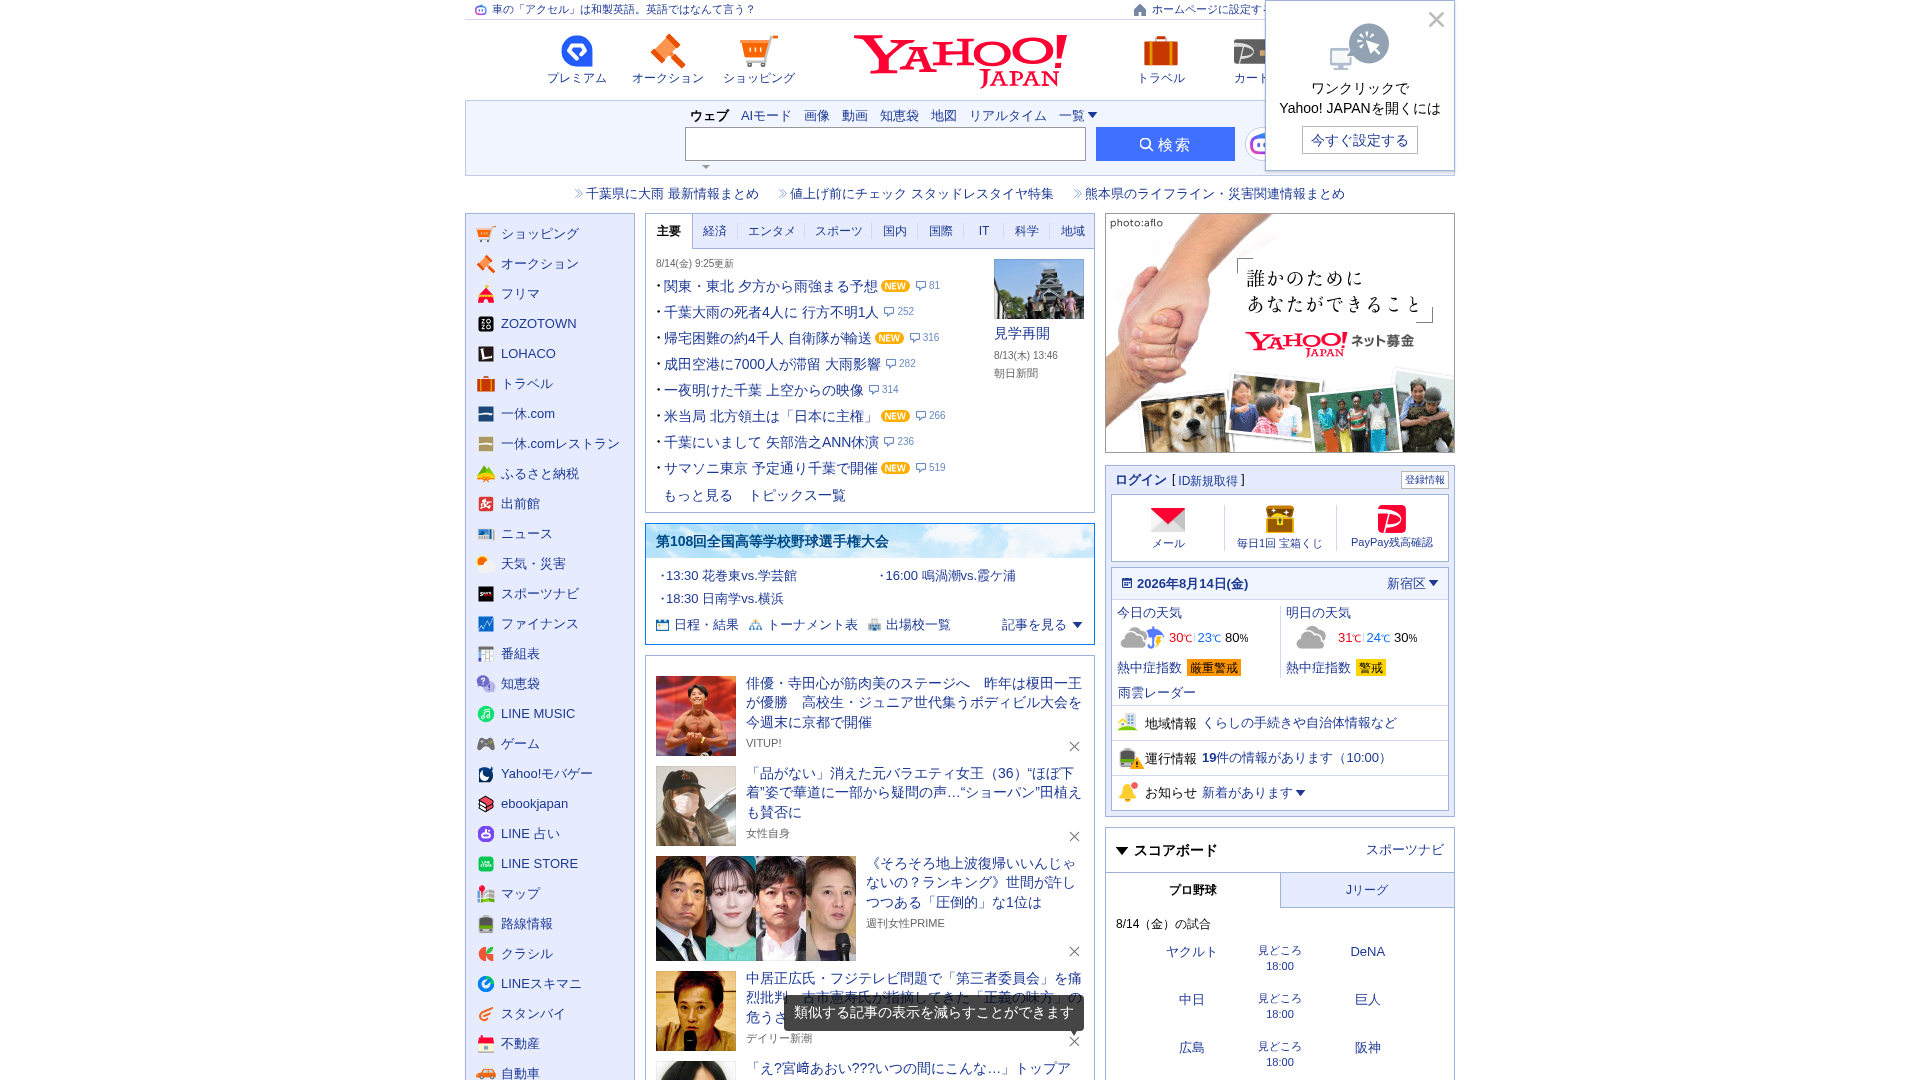The image size is (1920, 1080).
Task: Select the リアルタイム search tab
Action: pyautogui.click(x=1008, y=116)
